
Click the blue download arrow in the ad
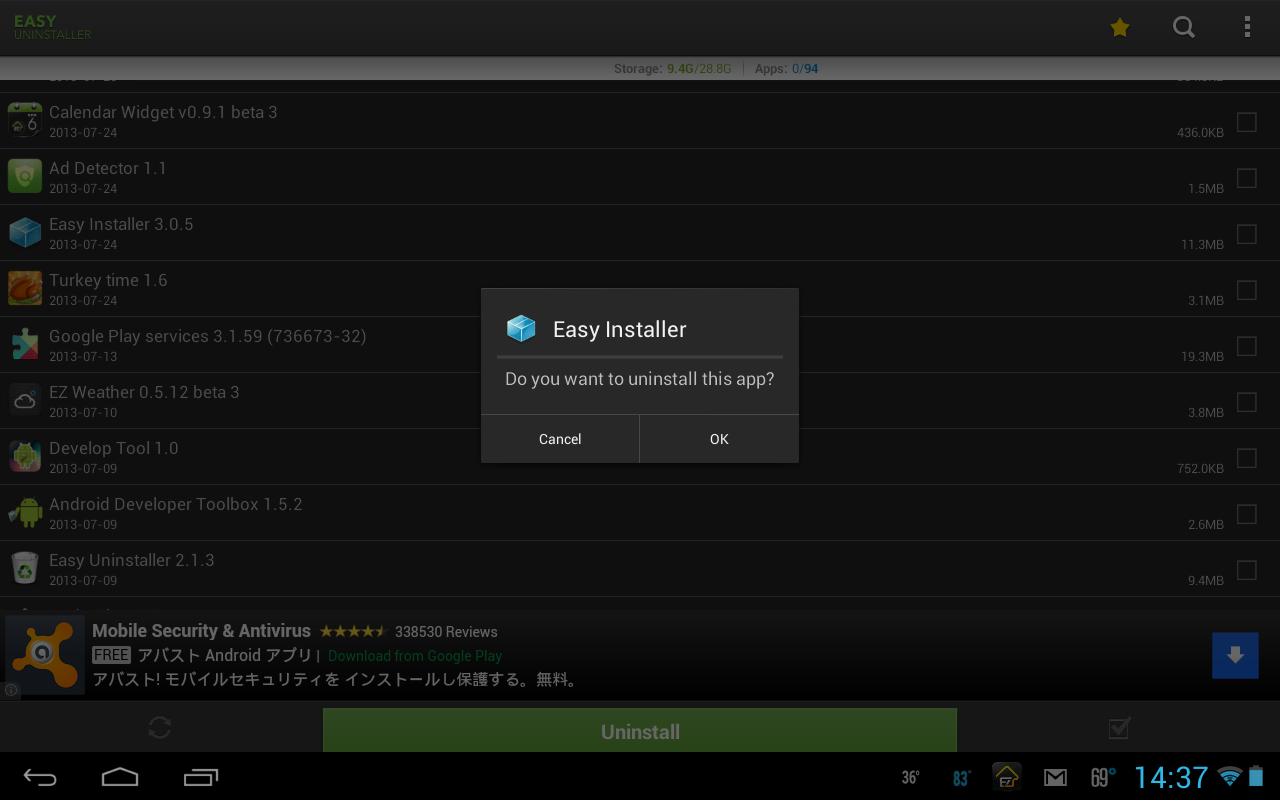(1235, 655)
